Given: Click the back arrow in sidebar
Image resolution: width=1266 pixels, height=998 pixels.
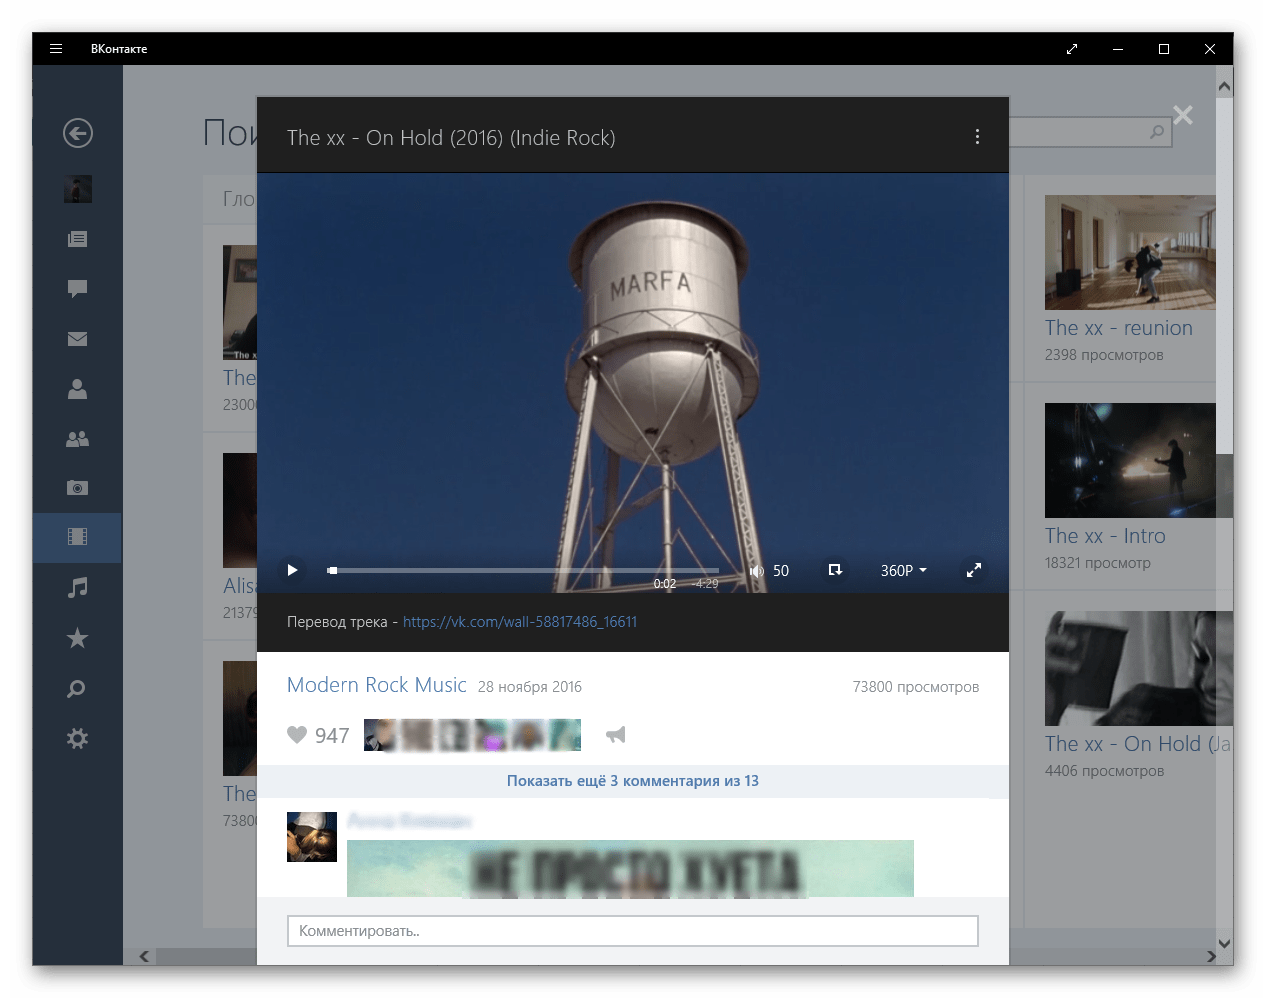Looking at the screenshot, I should tap(78, 133).
